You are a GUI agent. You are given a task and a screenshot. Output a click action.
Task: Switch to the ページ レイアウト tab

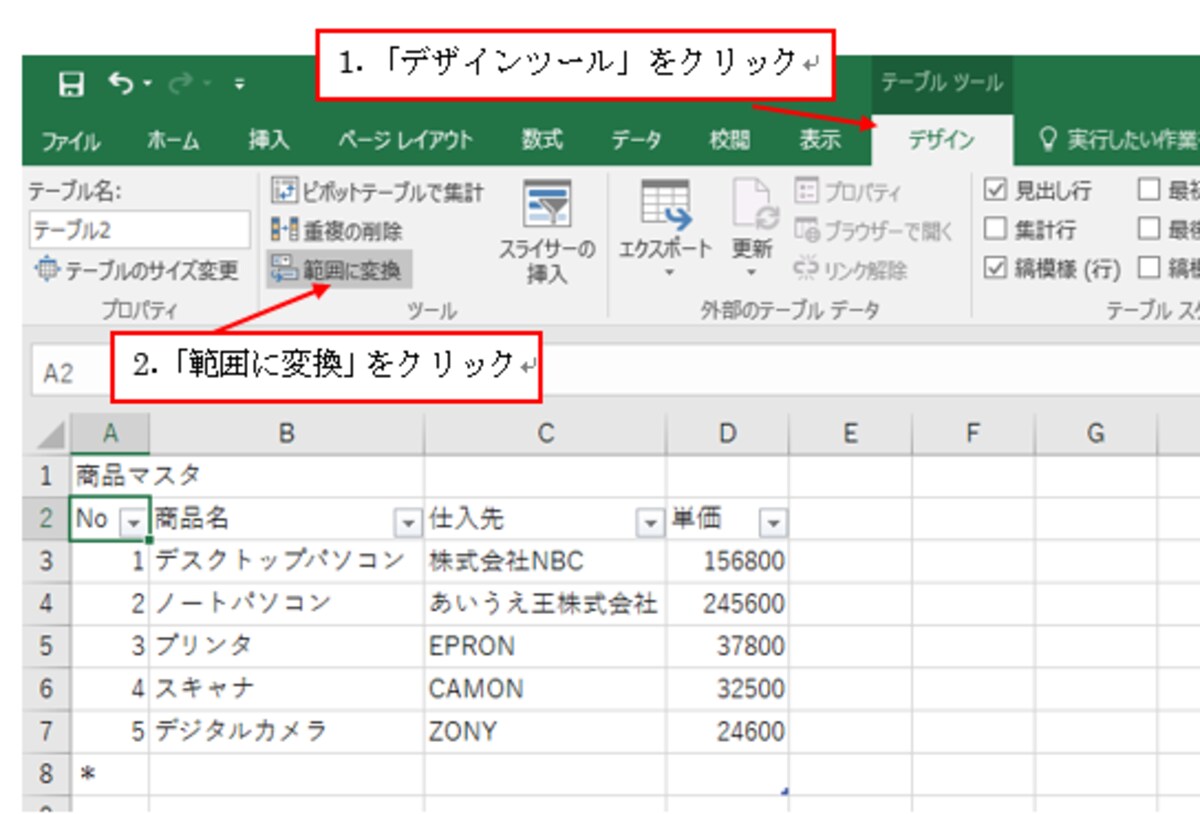click(x=405, y=141)
